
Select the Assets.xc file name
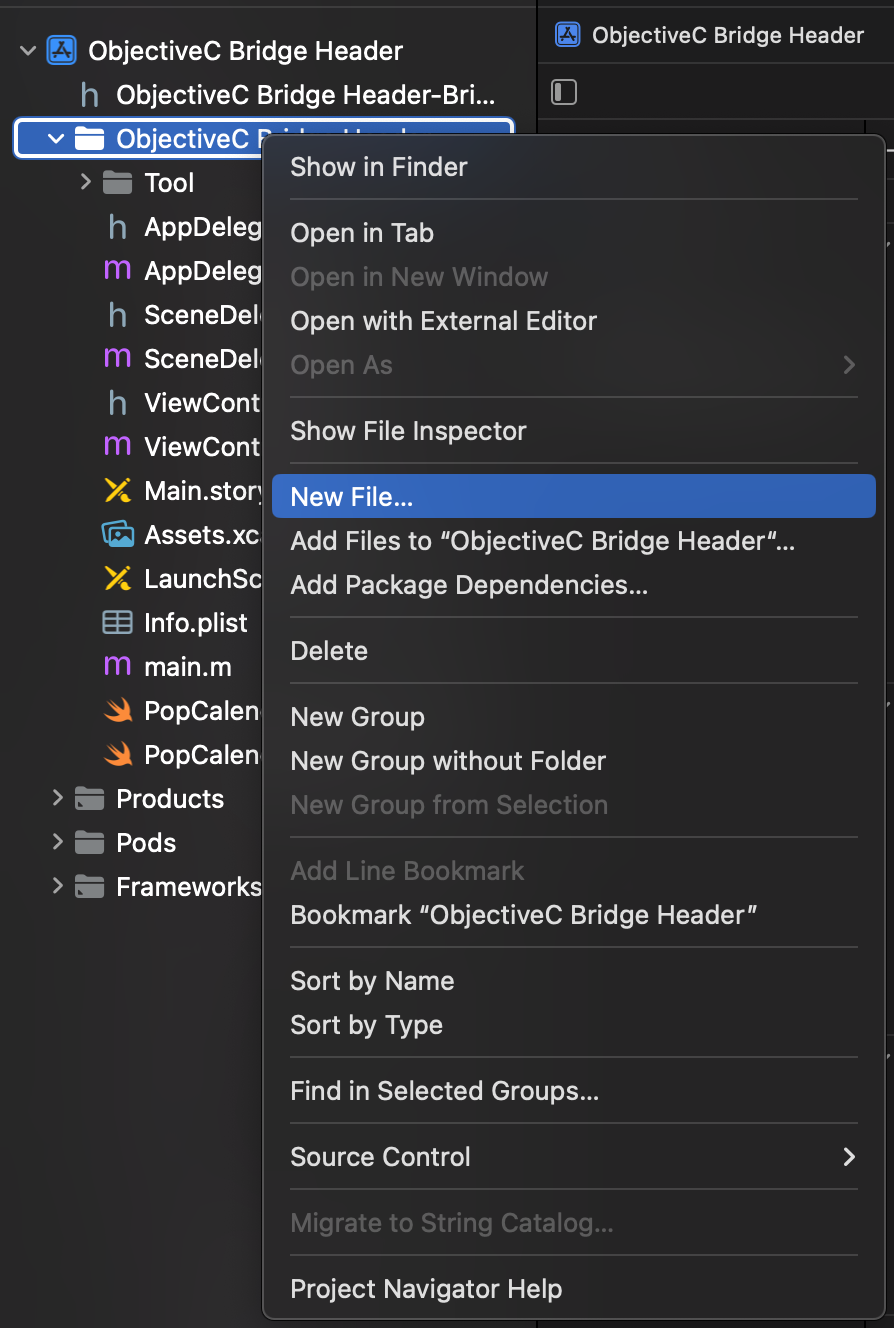click(203, 535)
